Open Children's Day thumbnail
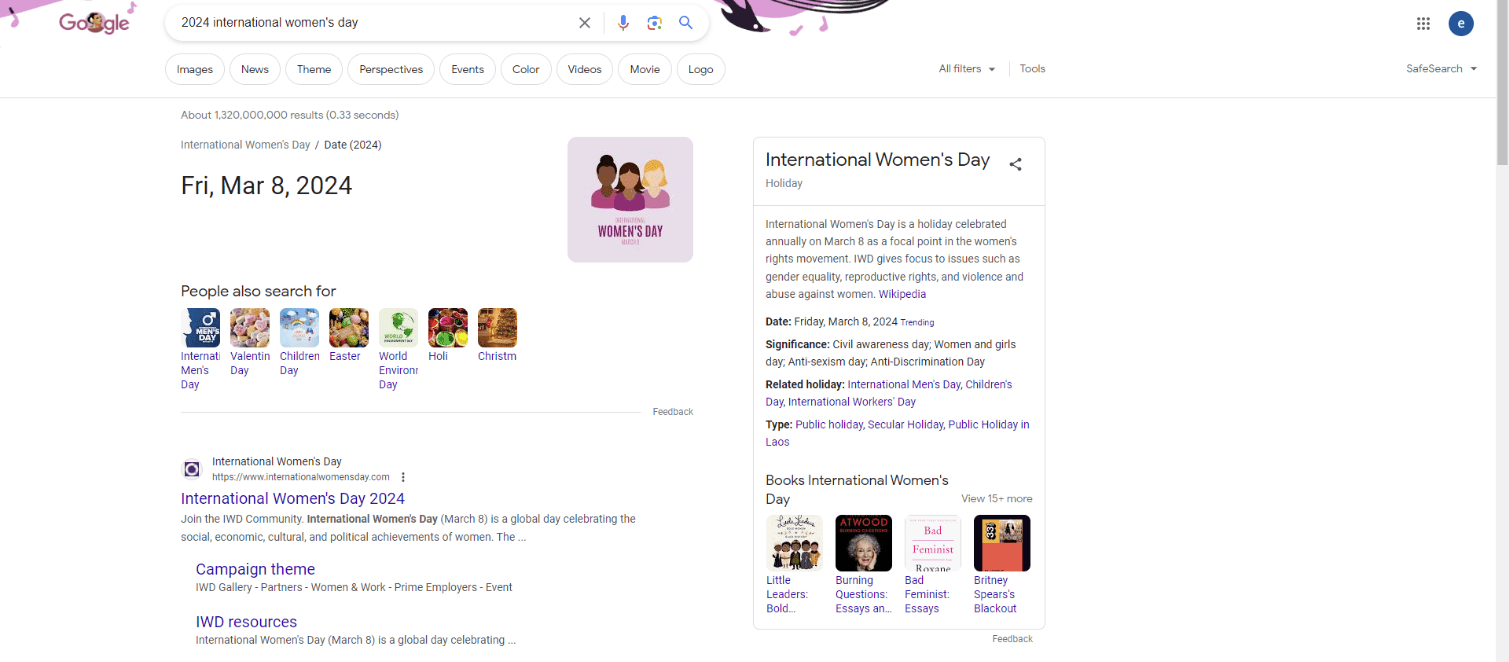 [x=299, y=328]
